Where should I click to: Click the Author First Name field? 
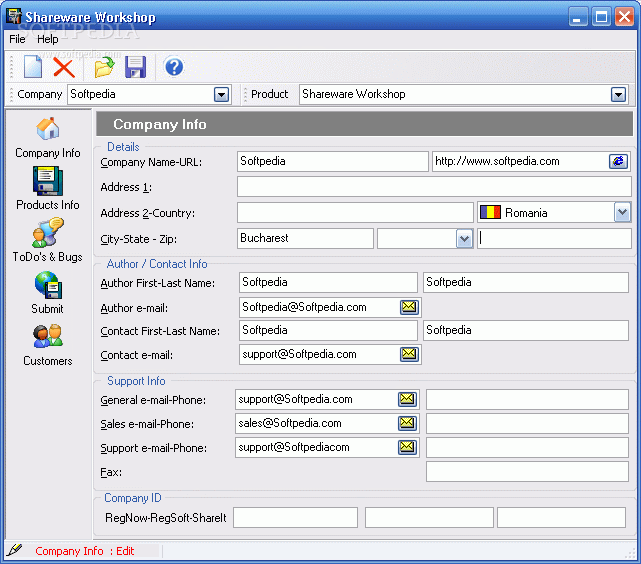(x=328, y=282)
